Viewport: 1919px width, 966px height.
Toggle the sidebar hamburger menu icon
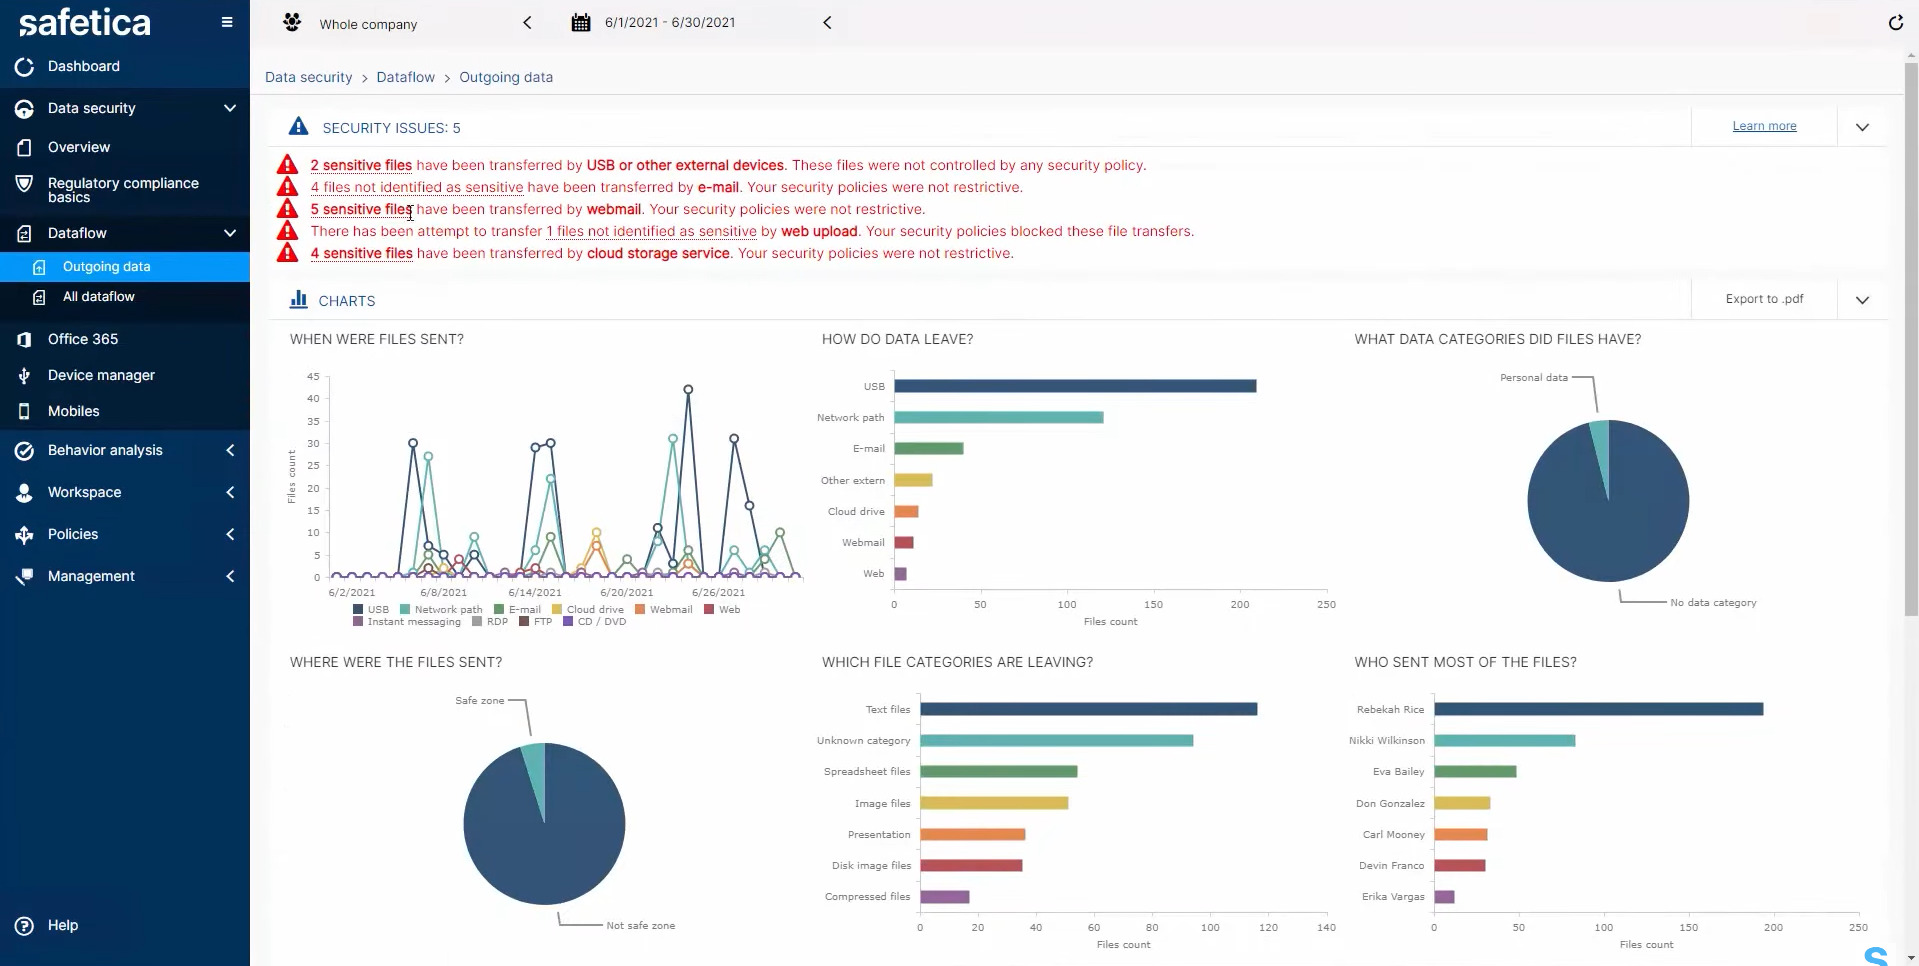click(x=227, y=22)
